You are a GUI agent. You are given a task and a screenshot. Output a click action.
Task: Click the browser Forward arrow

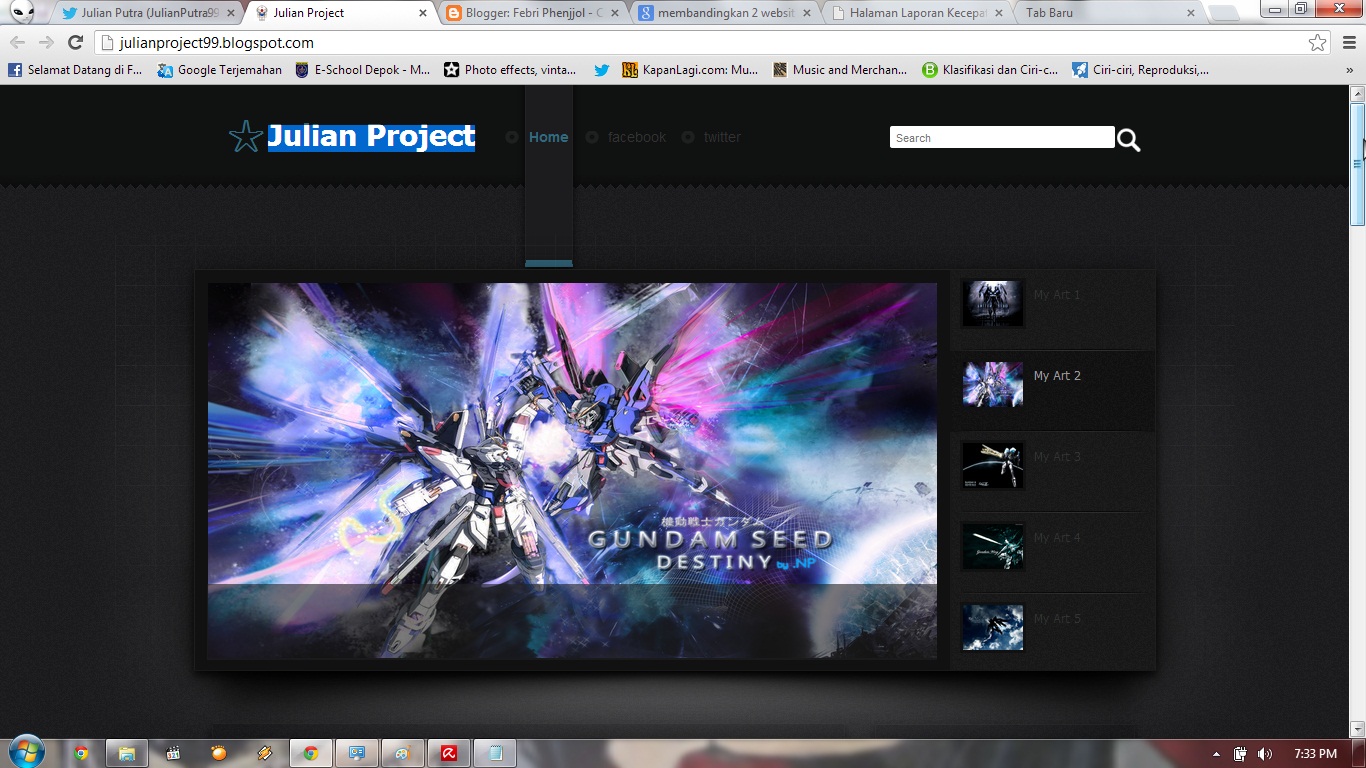click(46, 42)
